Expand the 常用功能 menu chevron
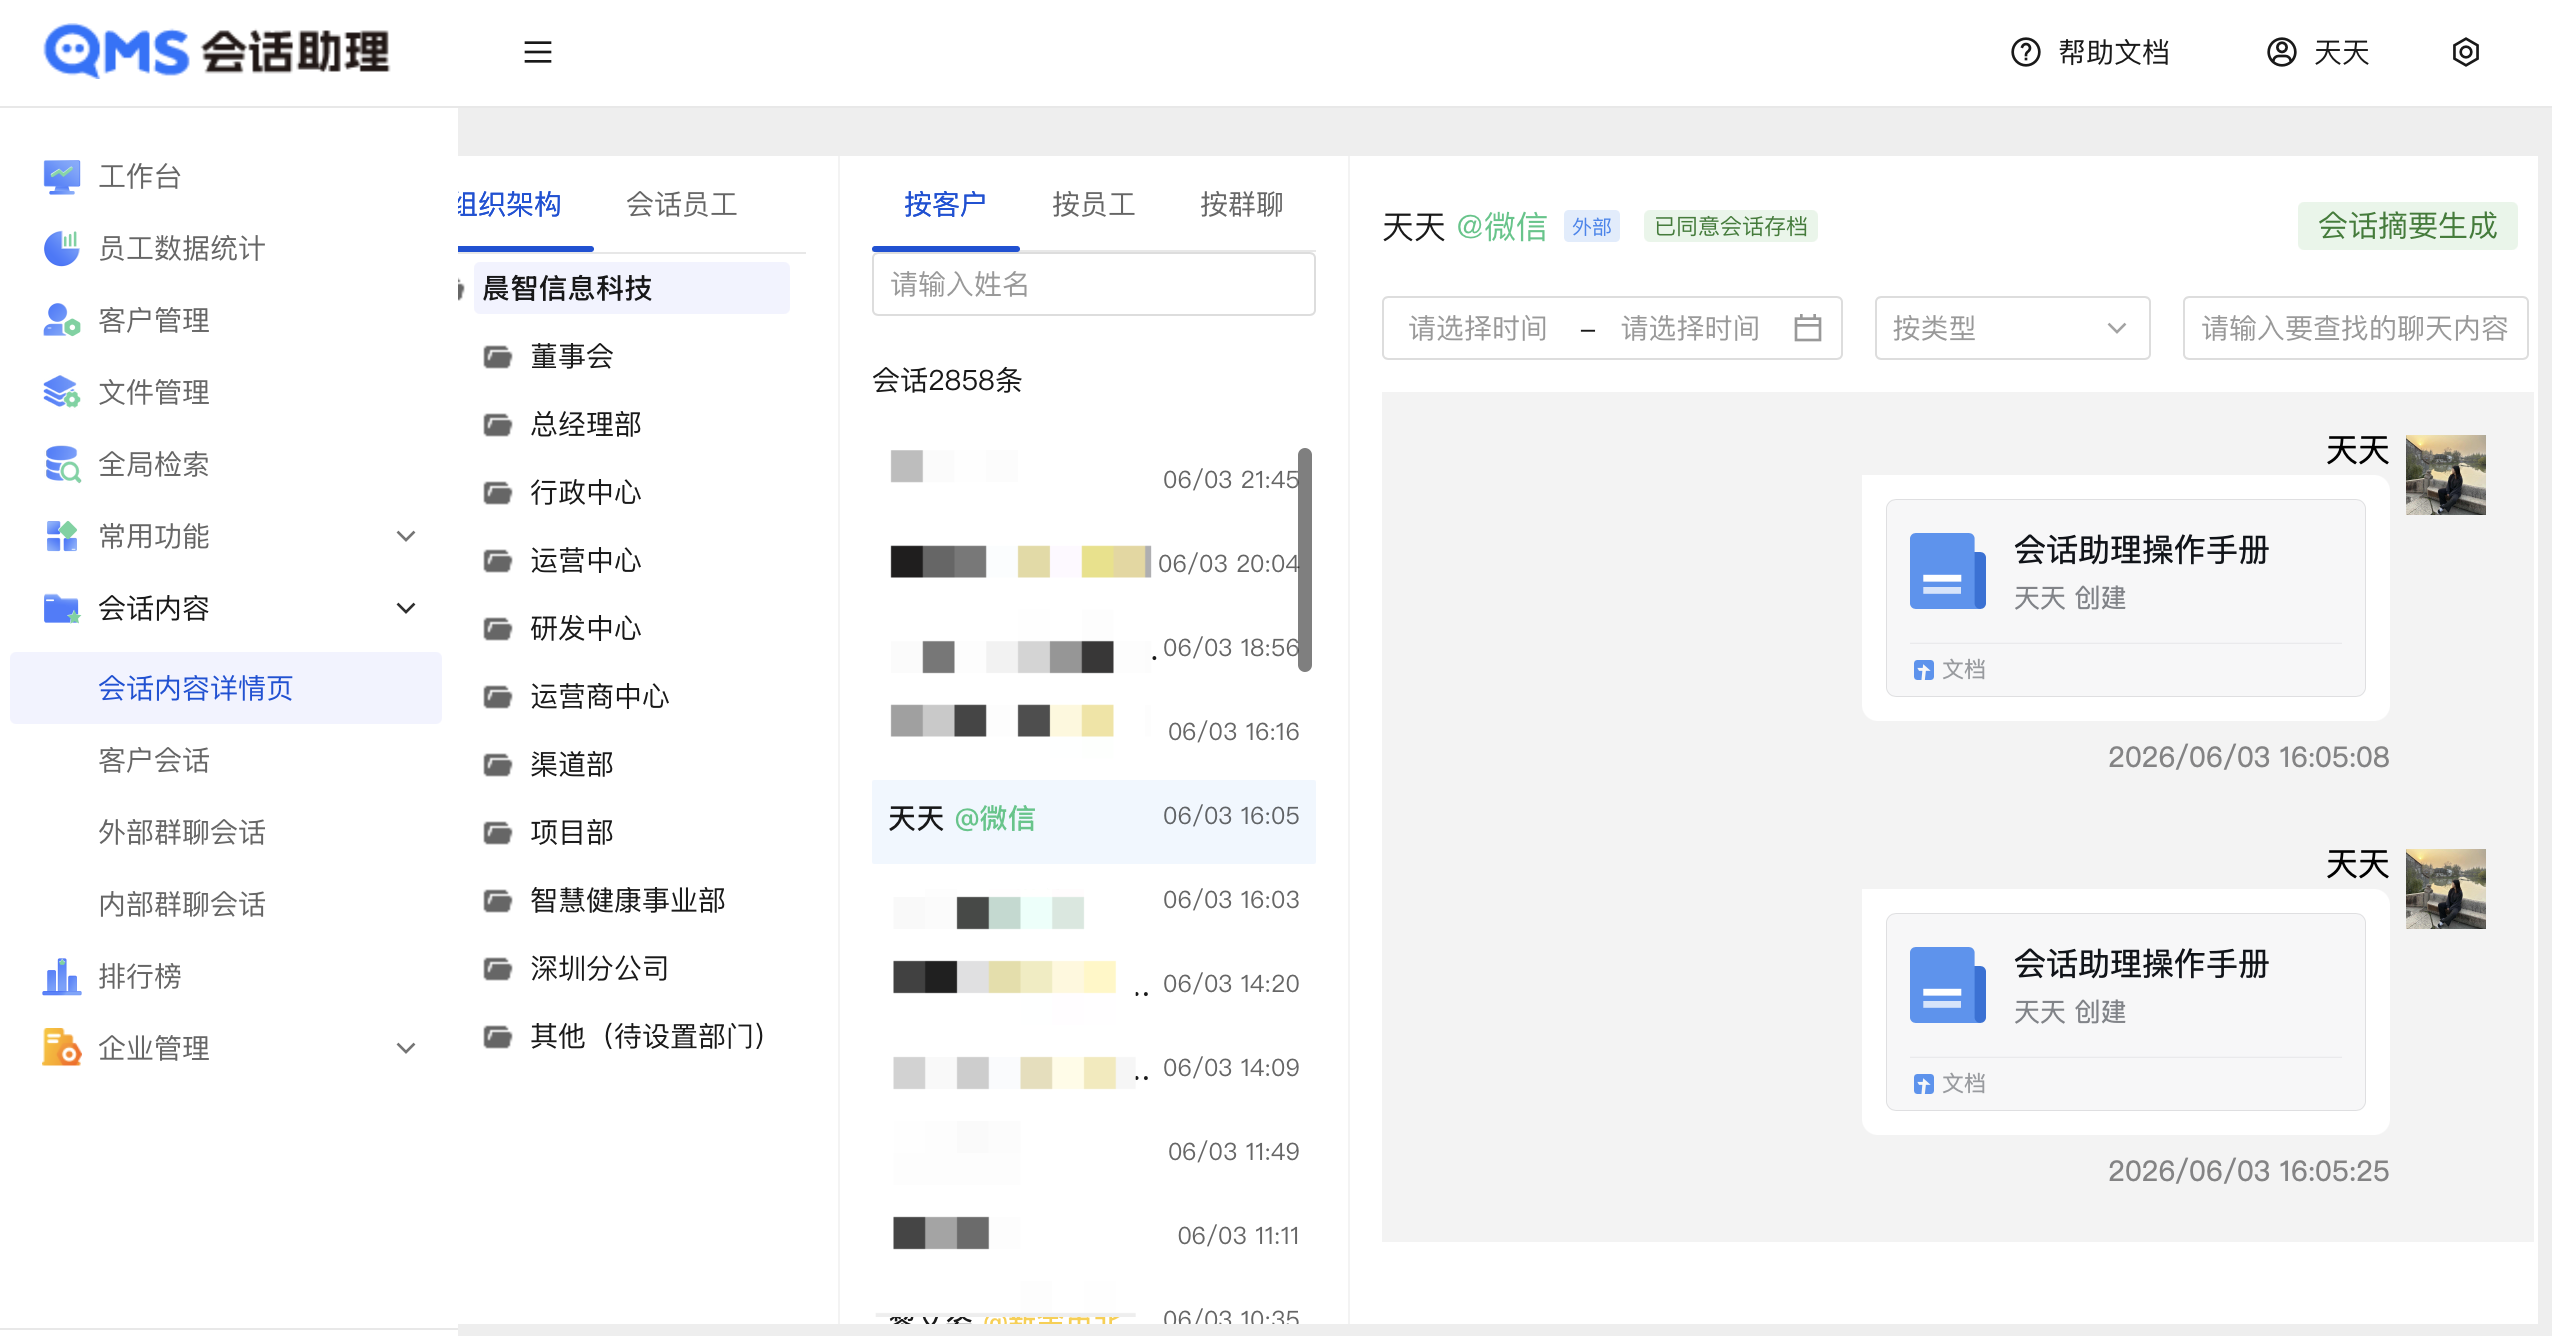The image size is (2552, 1336). pos(406,537)
